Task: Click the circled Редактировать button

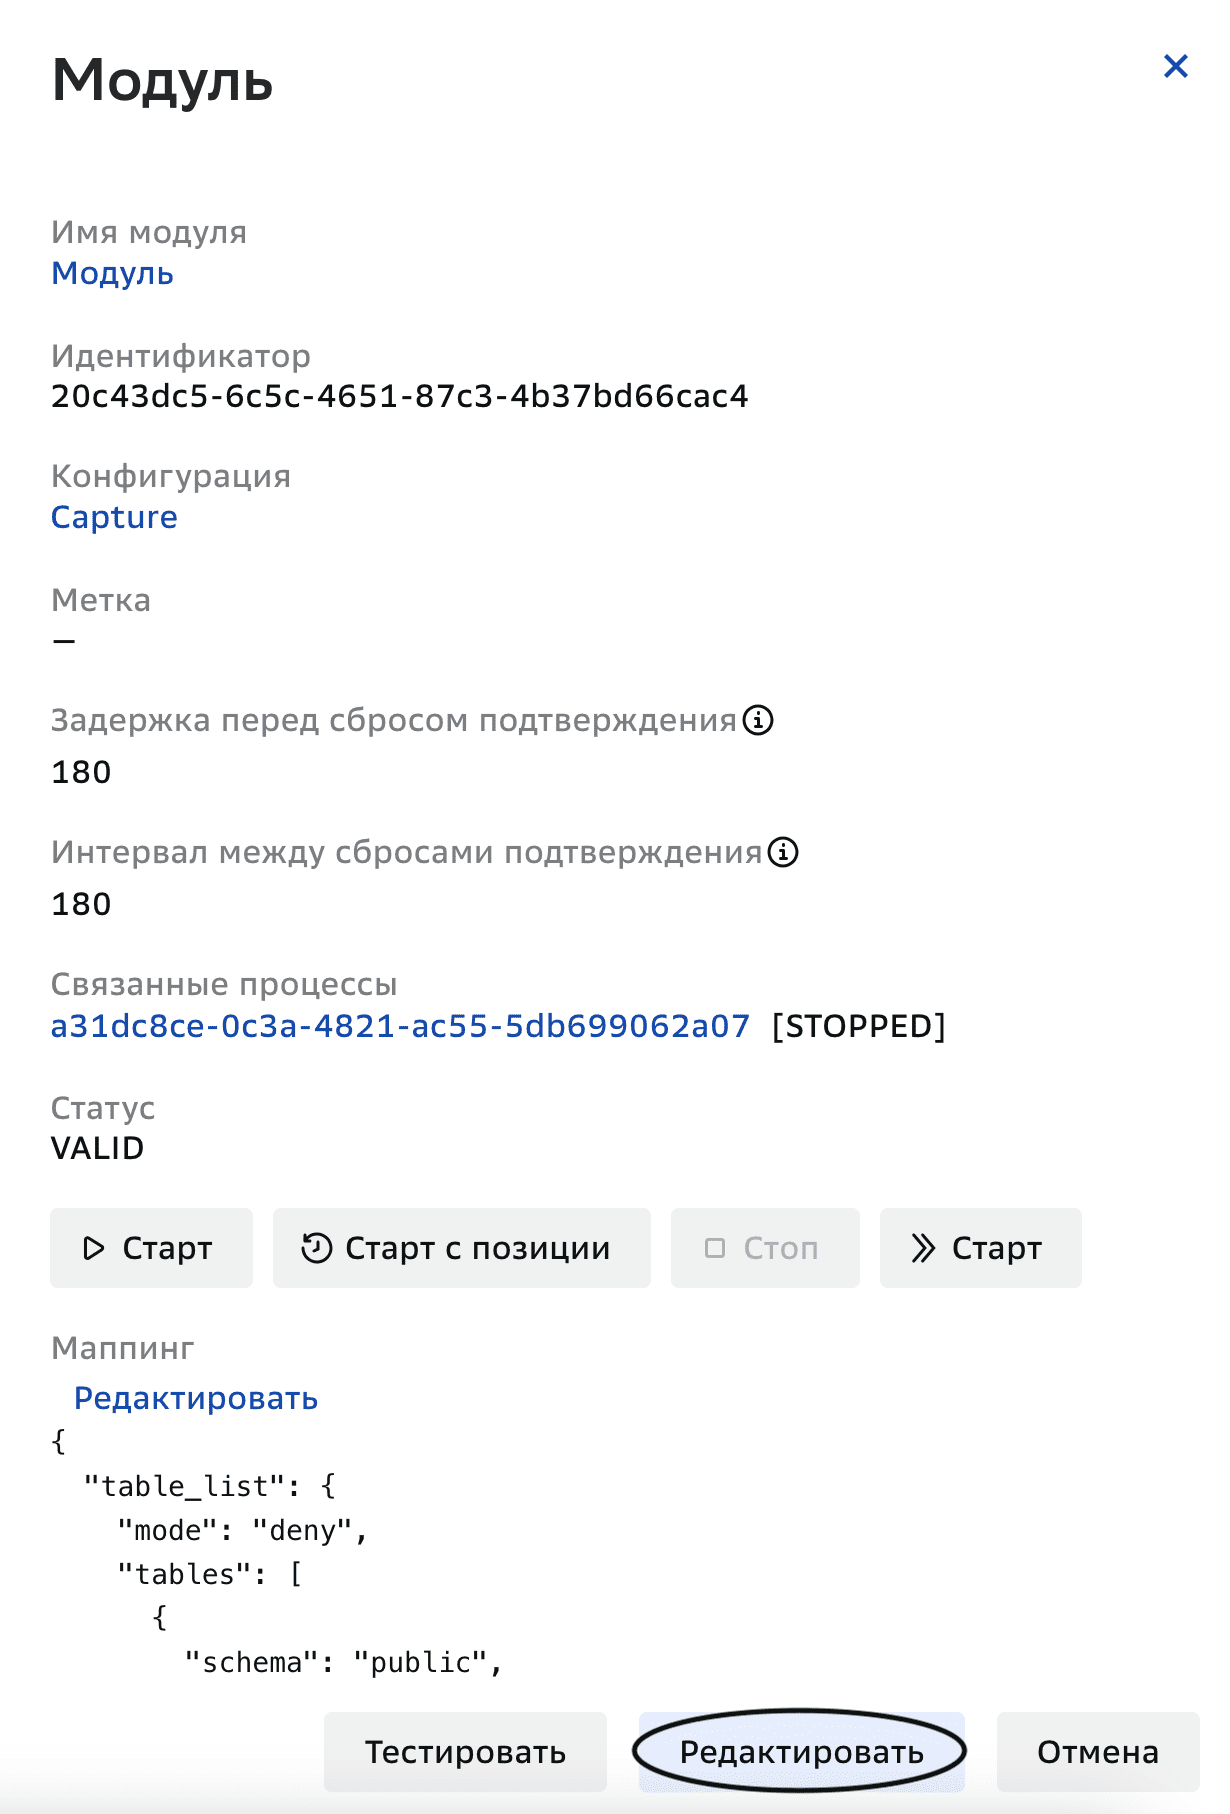Action: (801, 1752)
